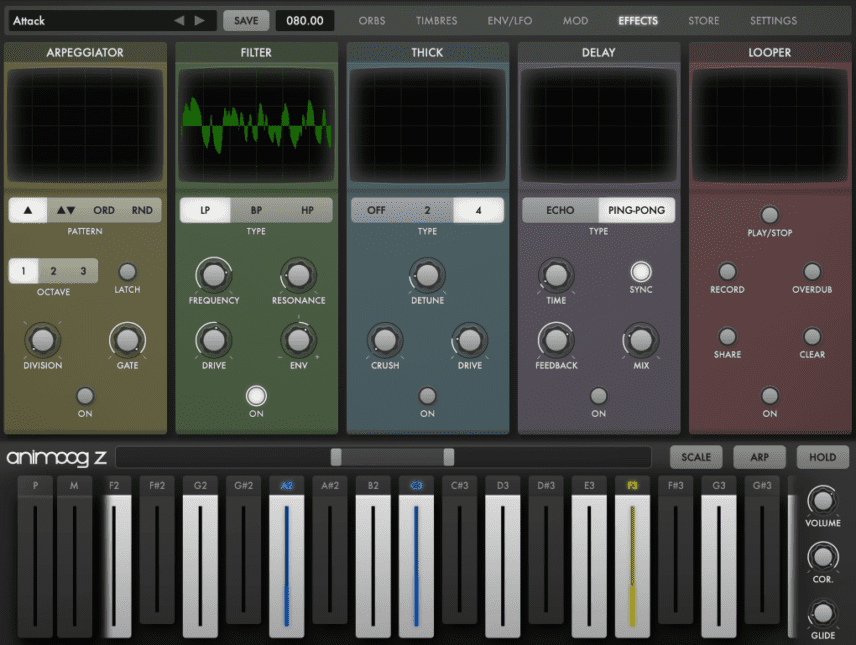Turn on the Thick effect

coord(427,396)
